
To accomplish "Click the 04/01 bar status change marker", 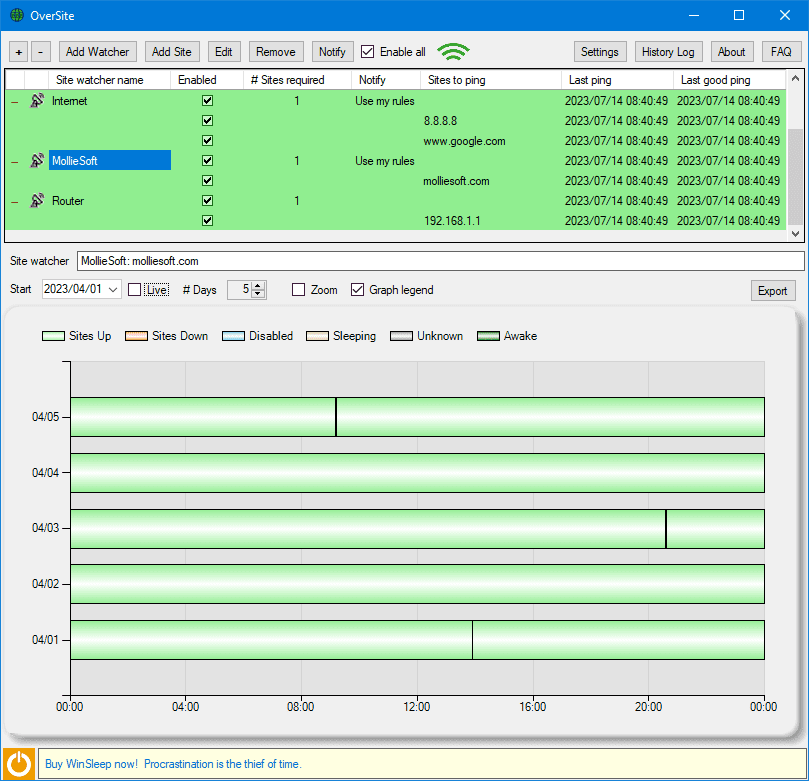I will tap(472, 640).
